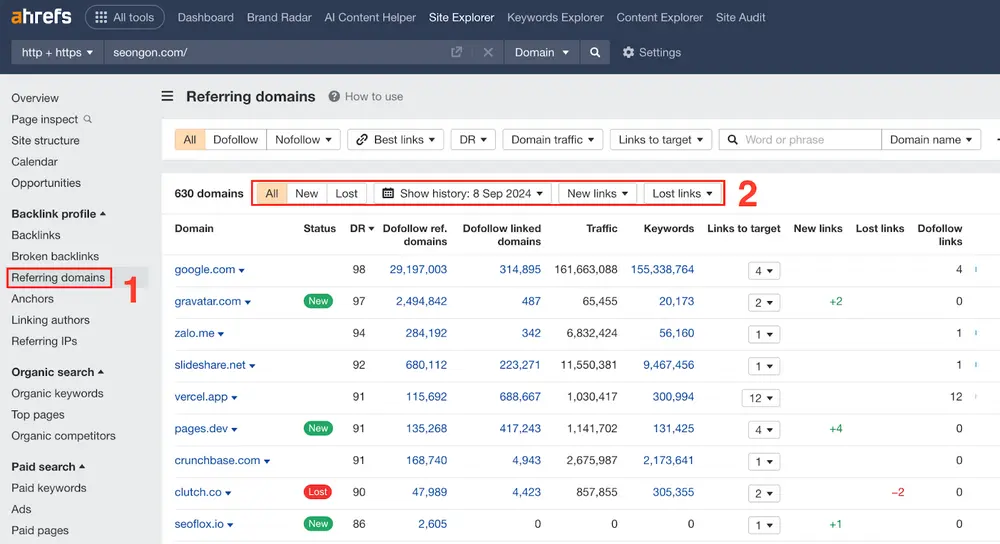Toggle the hamburger sidebar menu icon

[167, 96]
